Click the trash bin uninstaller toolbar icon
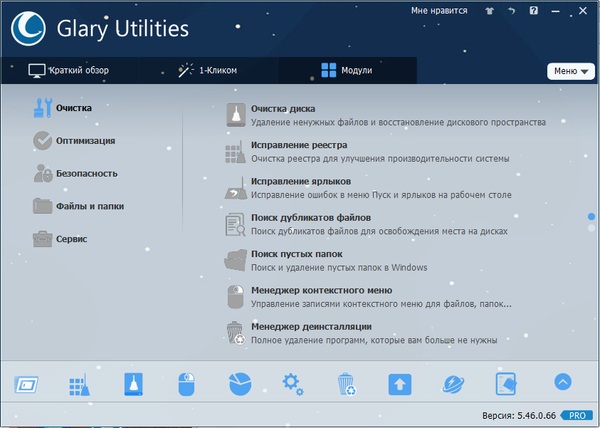 pyautogui.click(x=346, y=383)
